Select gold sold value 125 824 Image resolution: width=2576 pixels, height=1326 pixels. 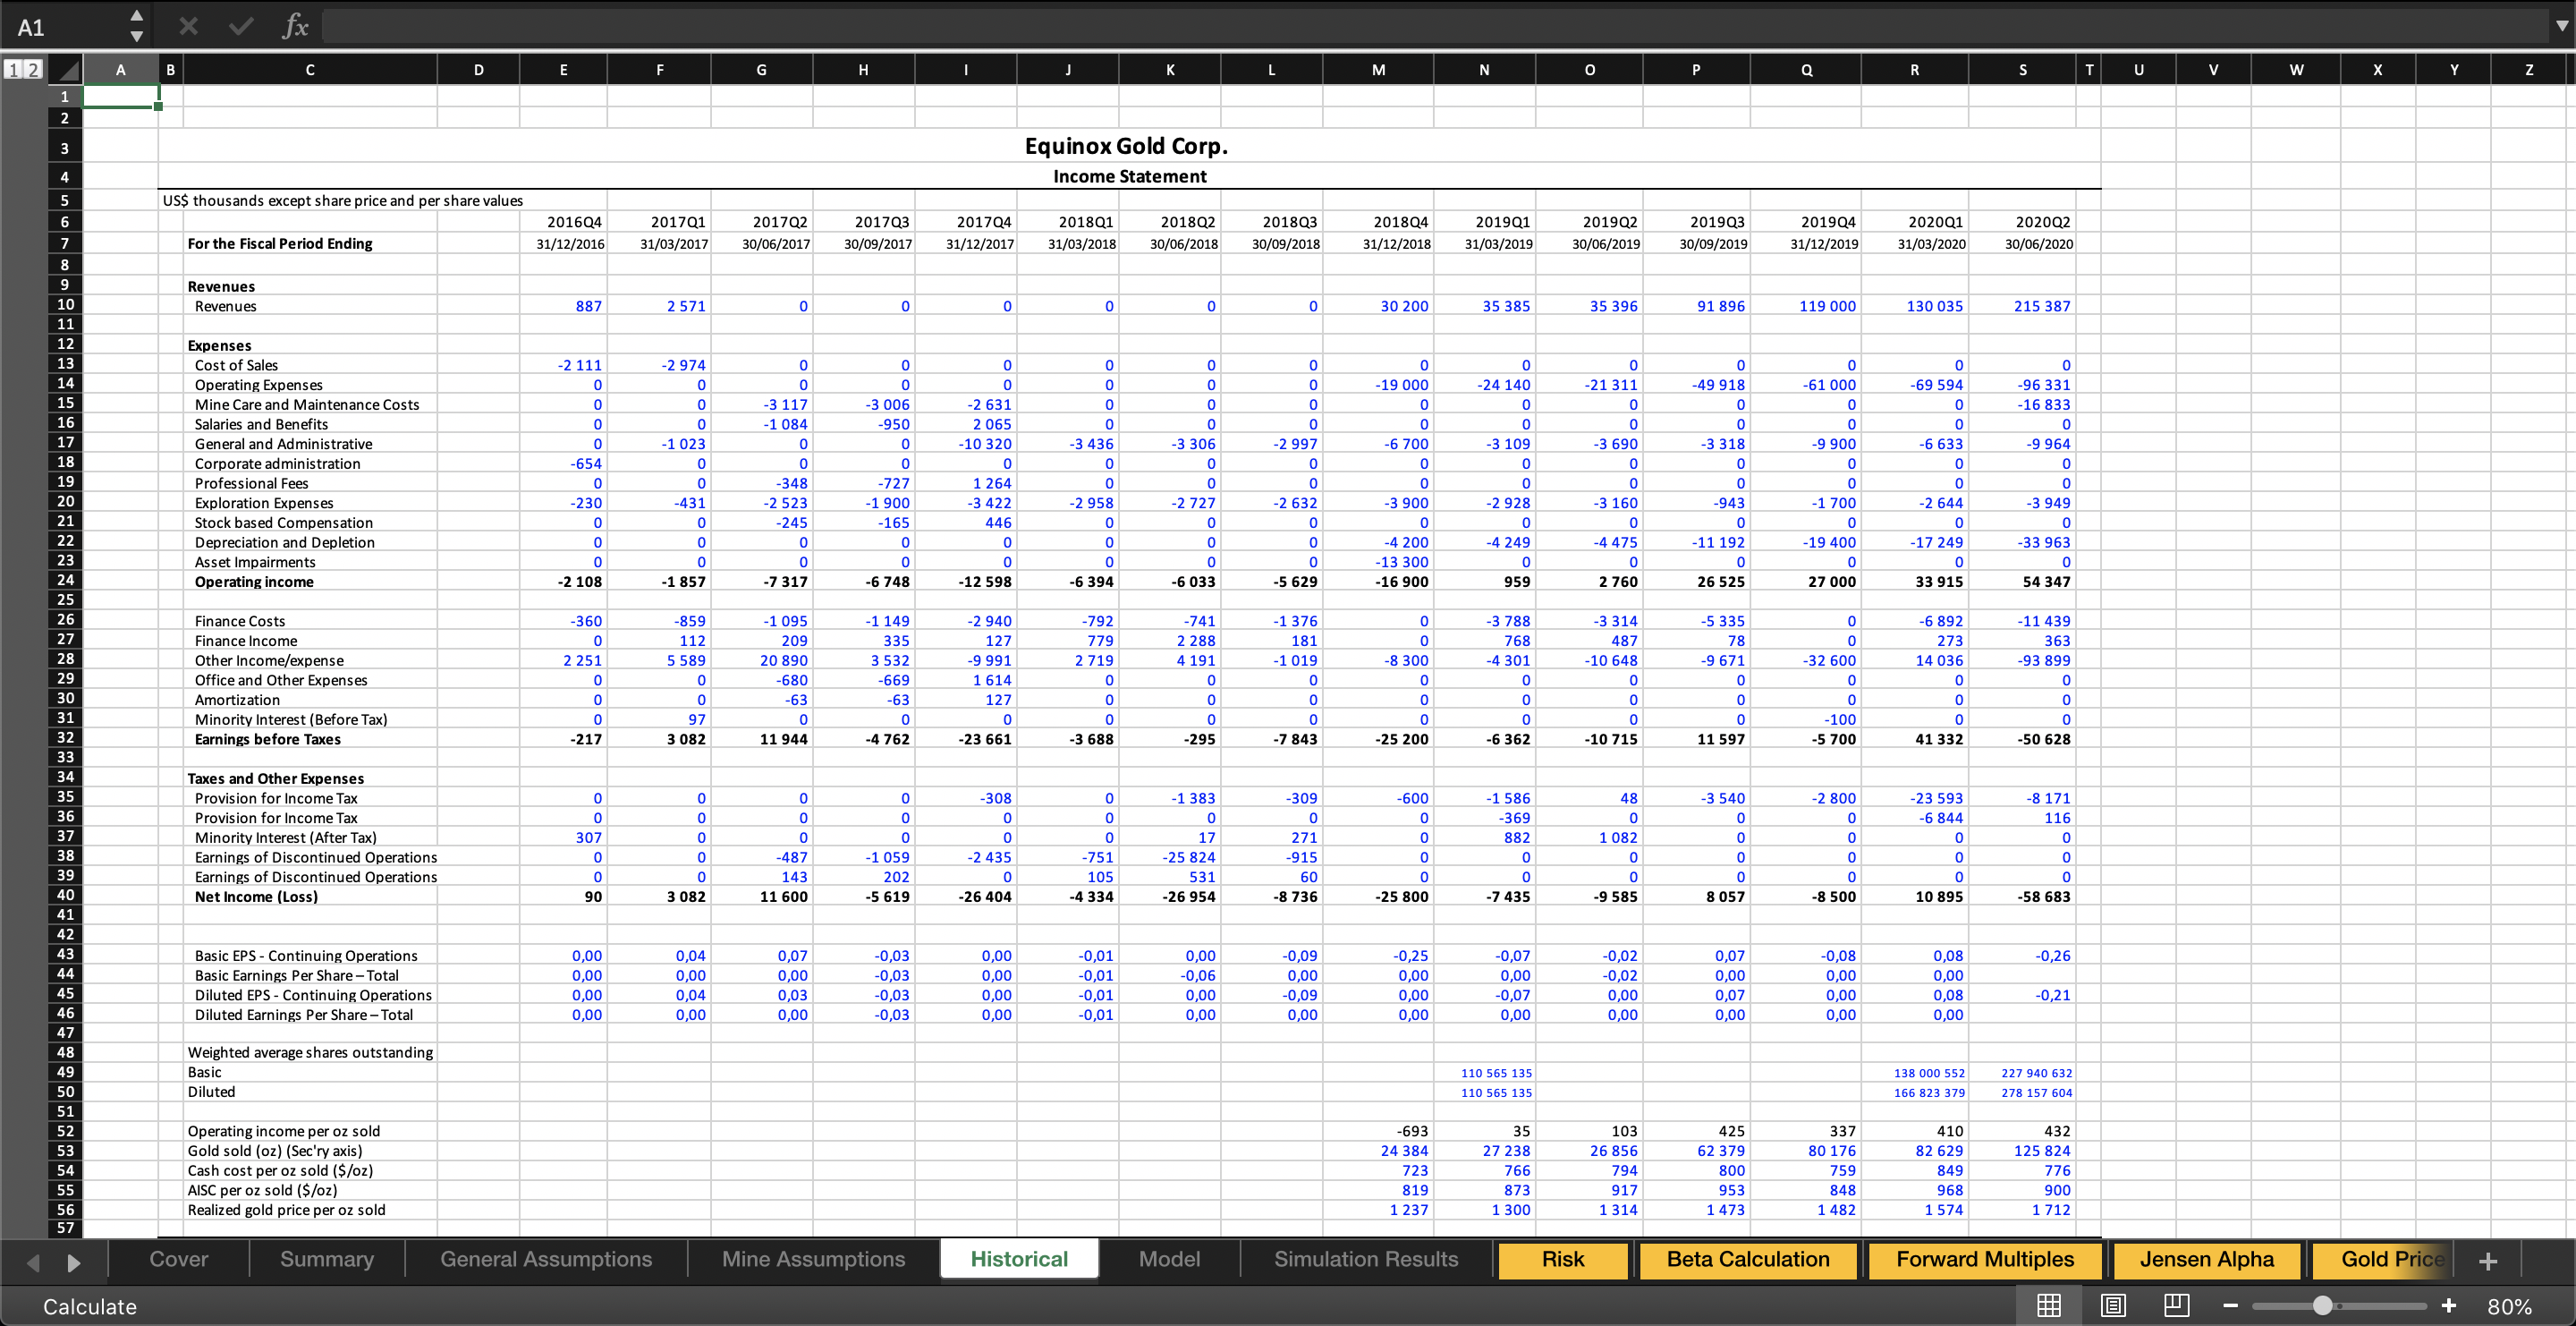pos(2042,1151)
